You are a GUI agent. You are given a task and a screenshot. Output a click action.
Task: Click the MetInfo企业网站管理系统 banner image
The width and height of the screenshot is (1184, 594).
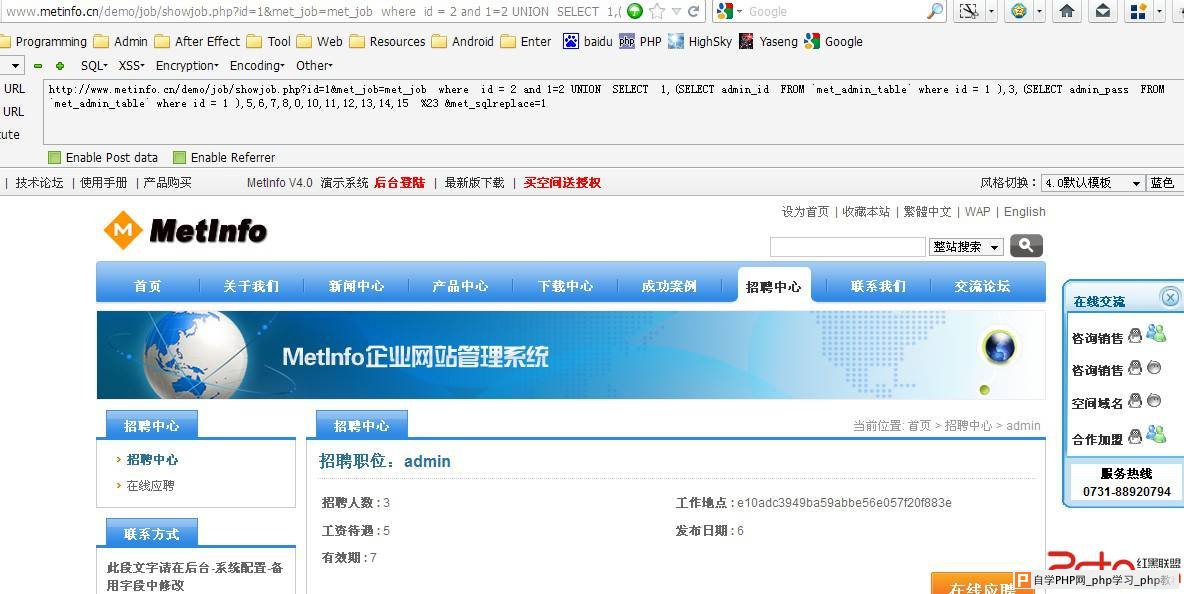(x=571, y=355)
